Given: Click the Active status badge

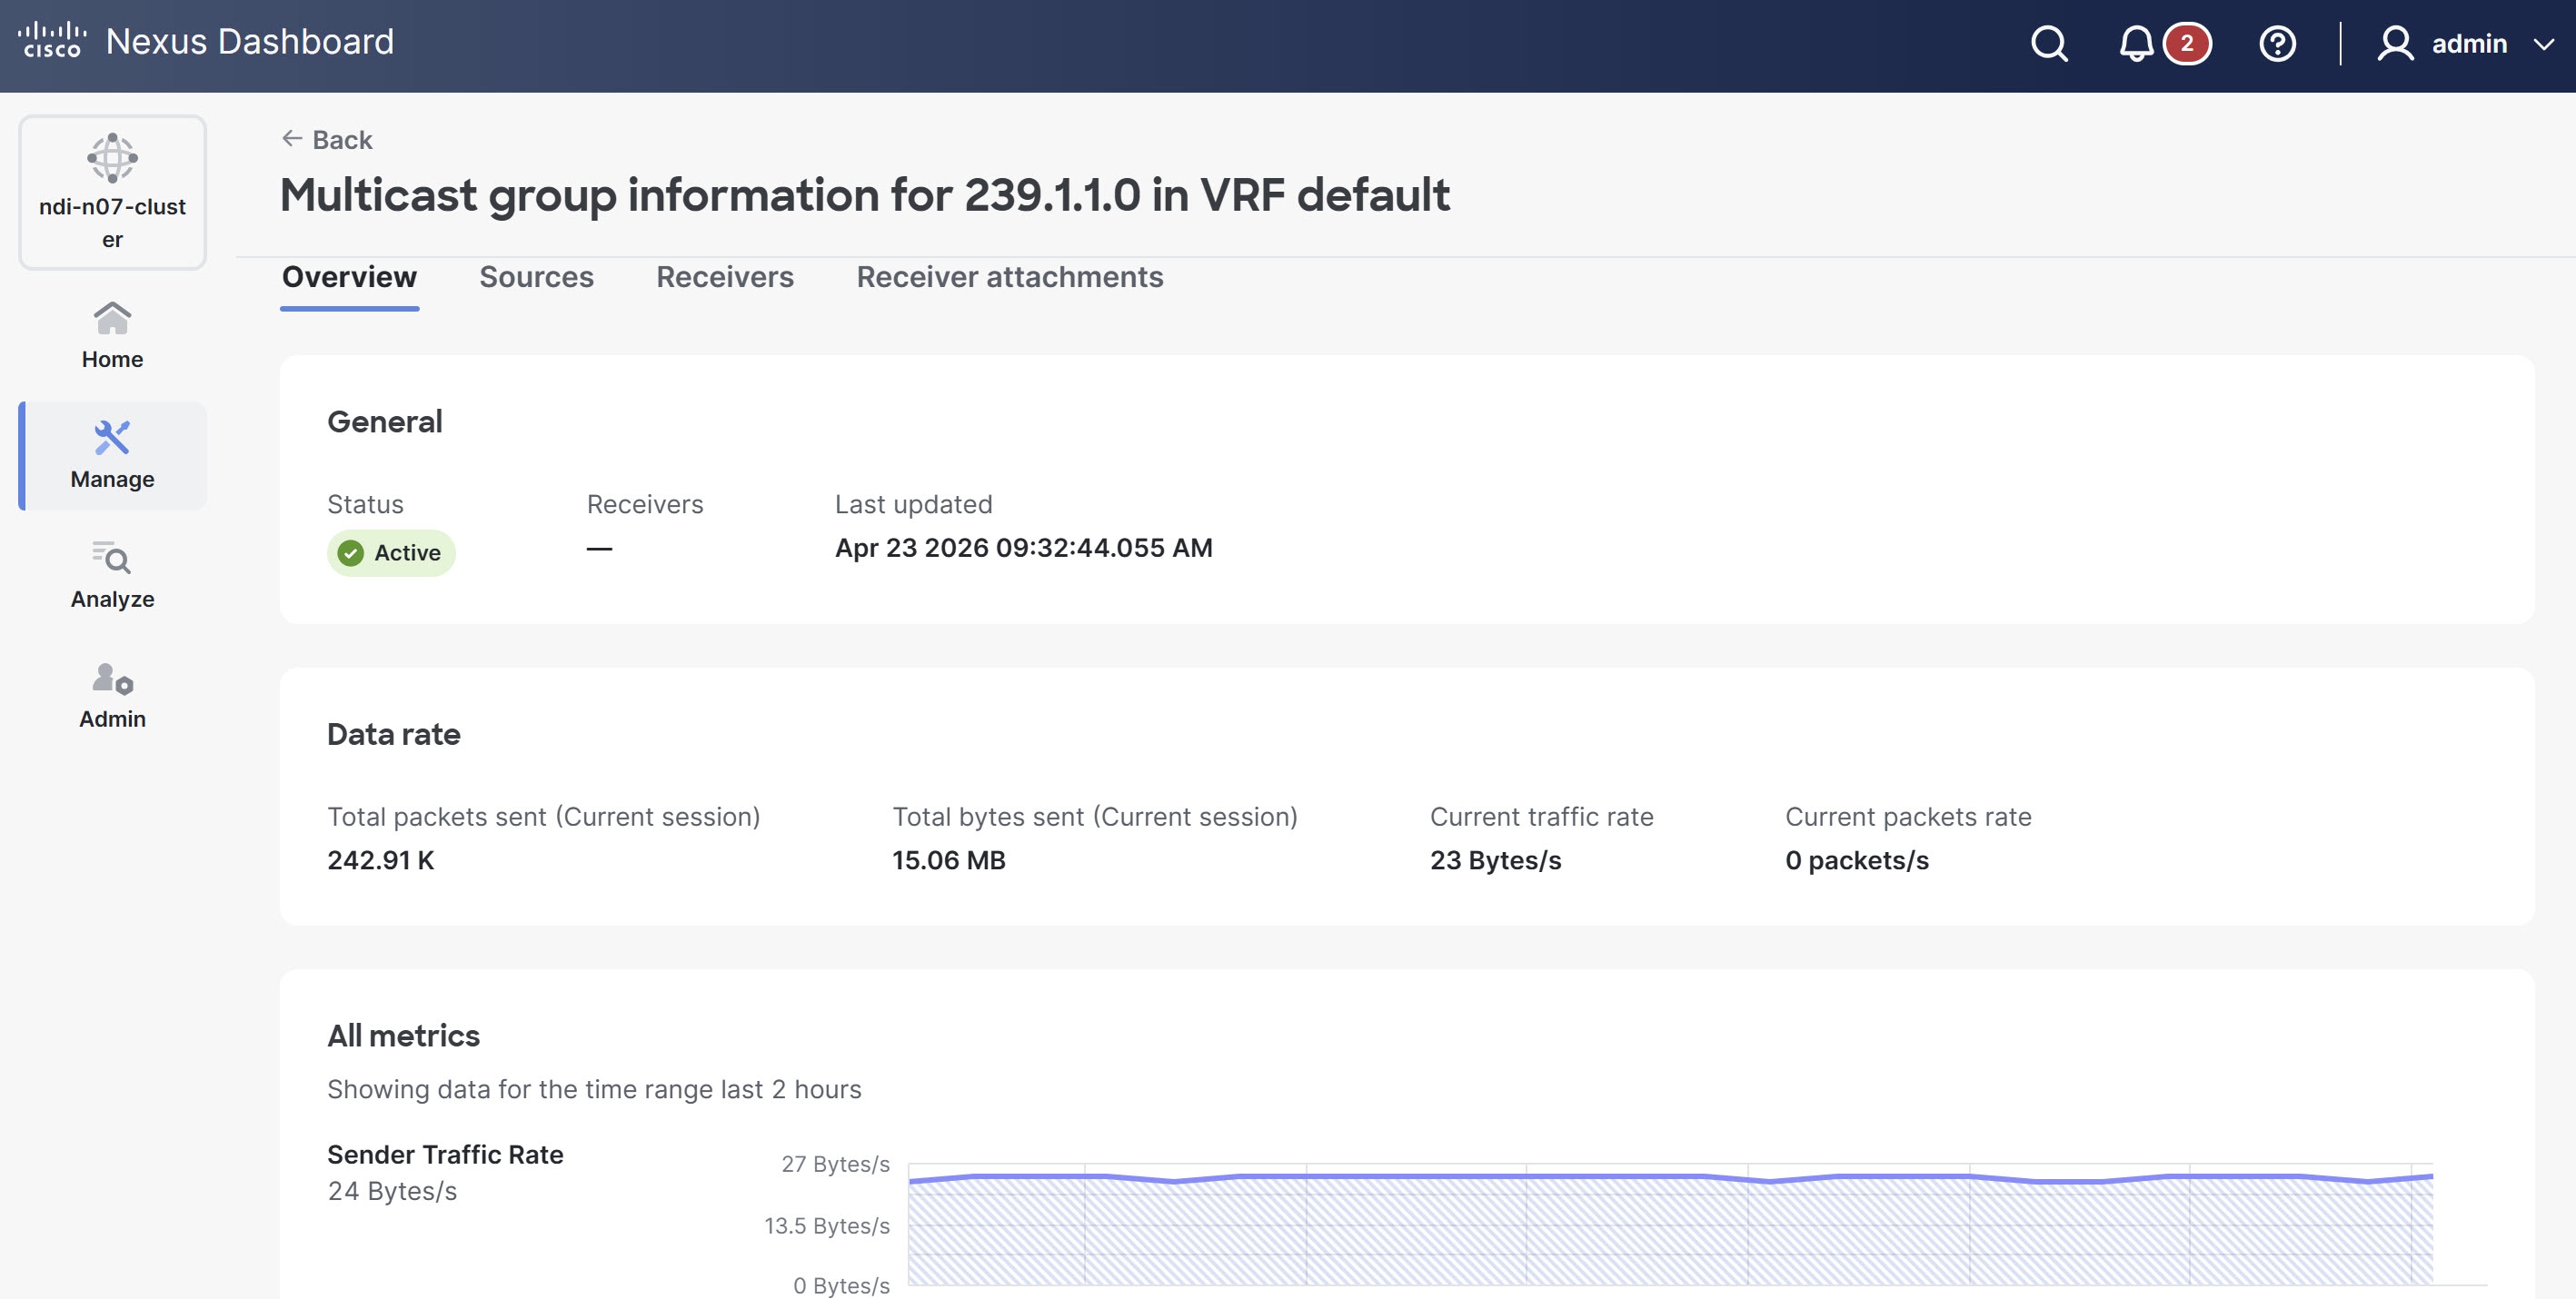Looking at the screenshot, I should (391, 553).
